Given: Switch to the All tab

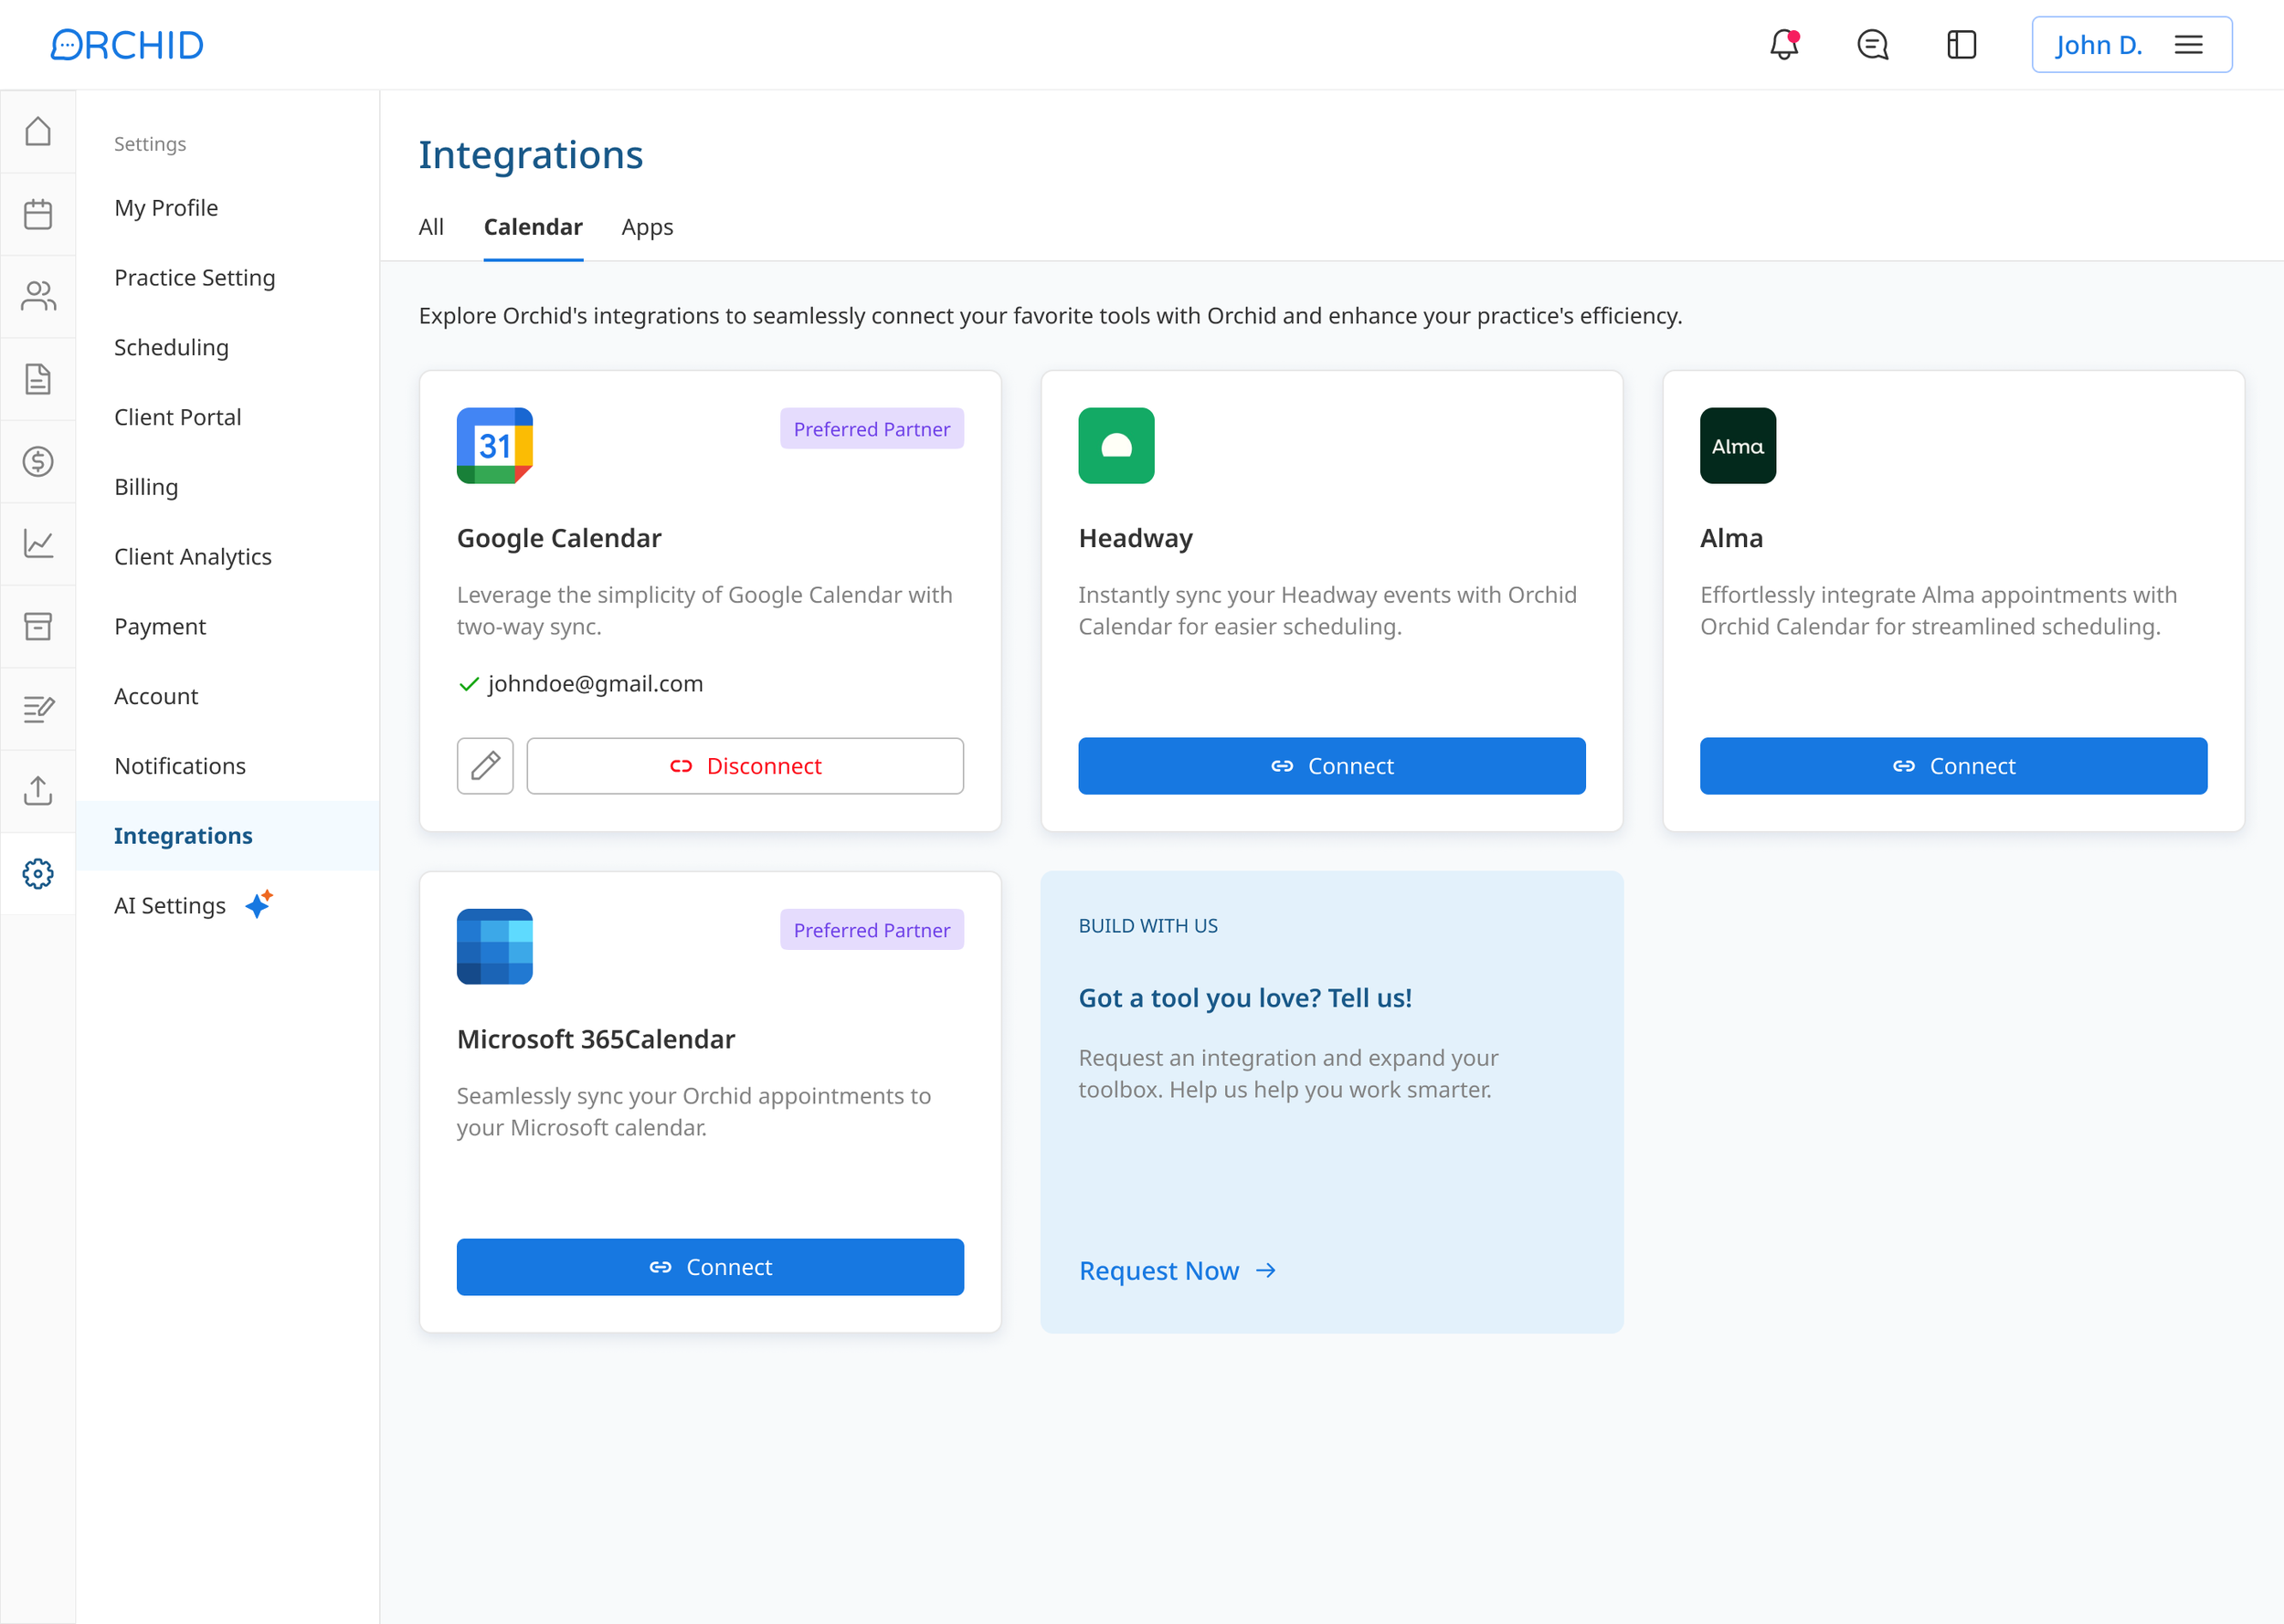Looking at the screenshot, I should coord(431,227).
